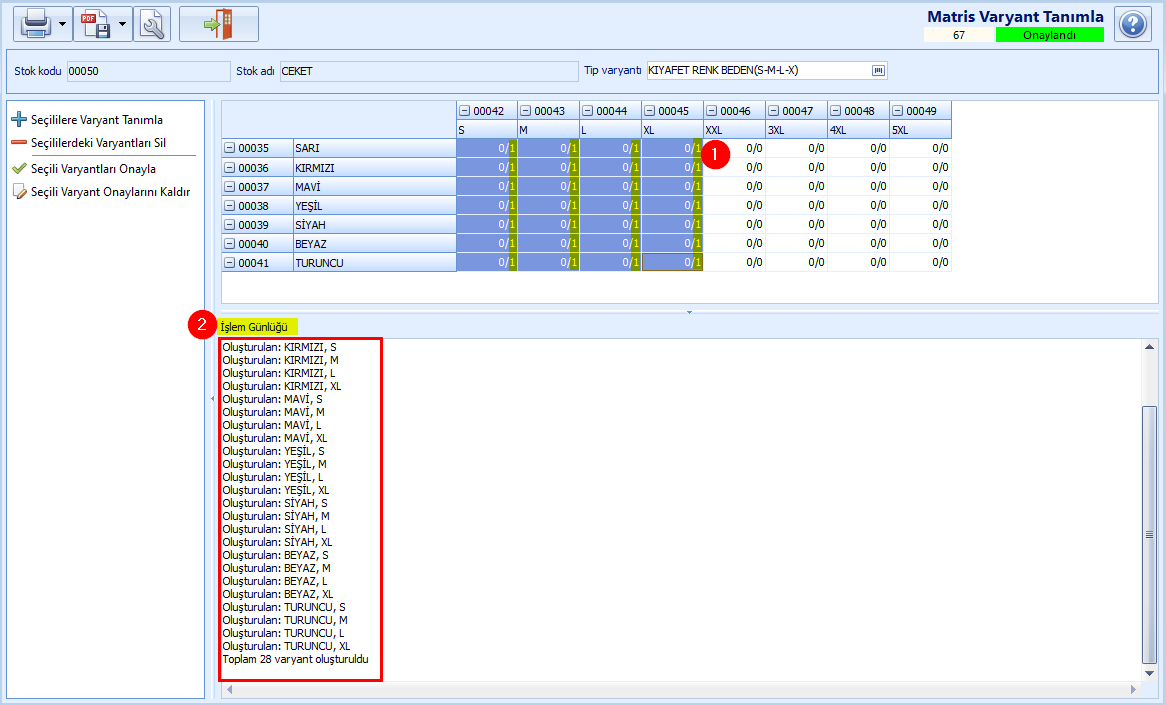Select the YEŞİL row header

(375, 205)
